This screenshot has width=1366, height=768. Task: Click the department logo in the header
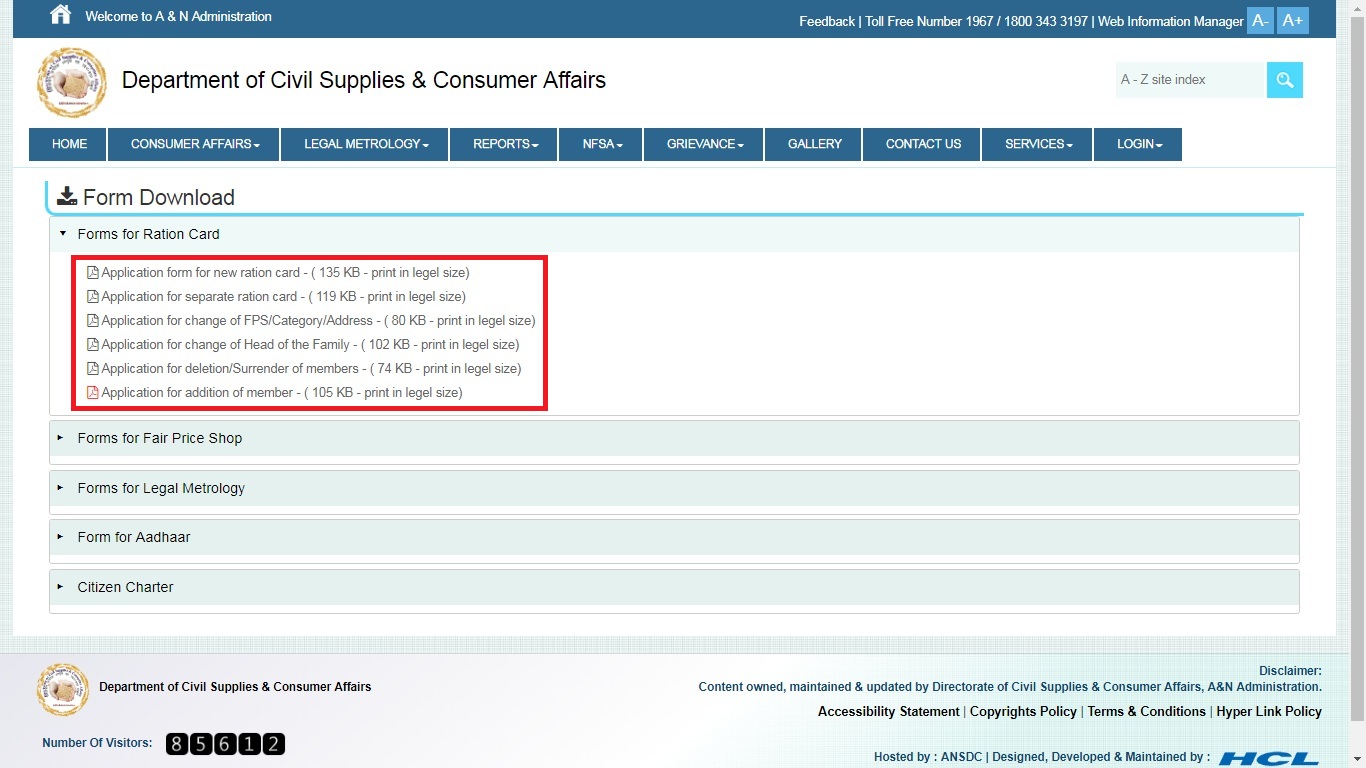(x=71, y=82)
